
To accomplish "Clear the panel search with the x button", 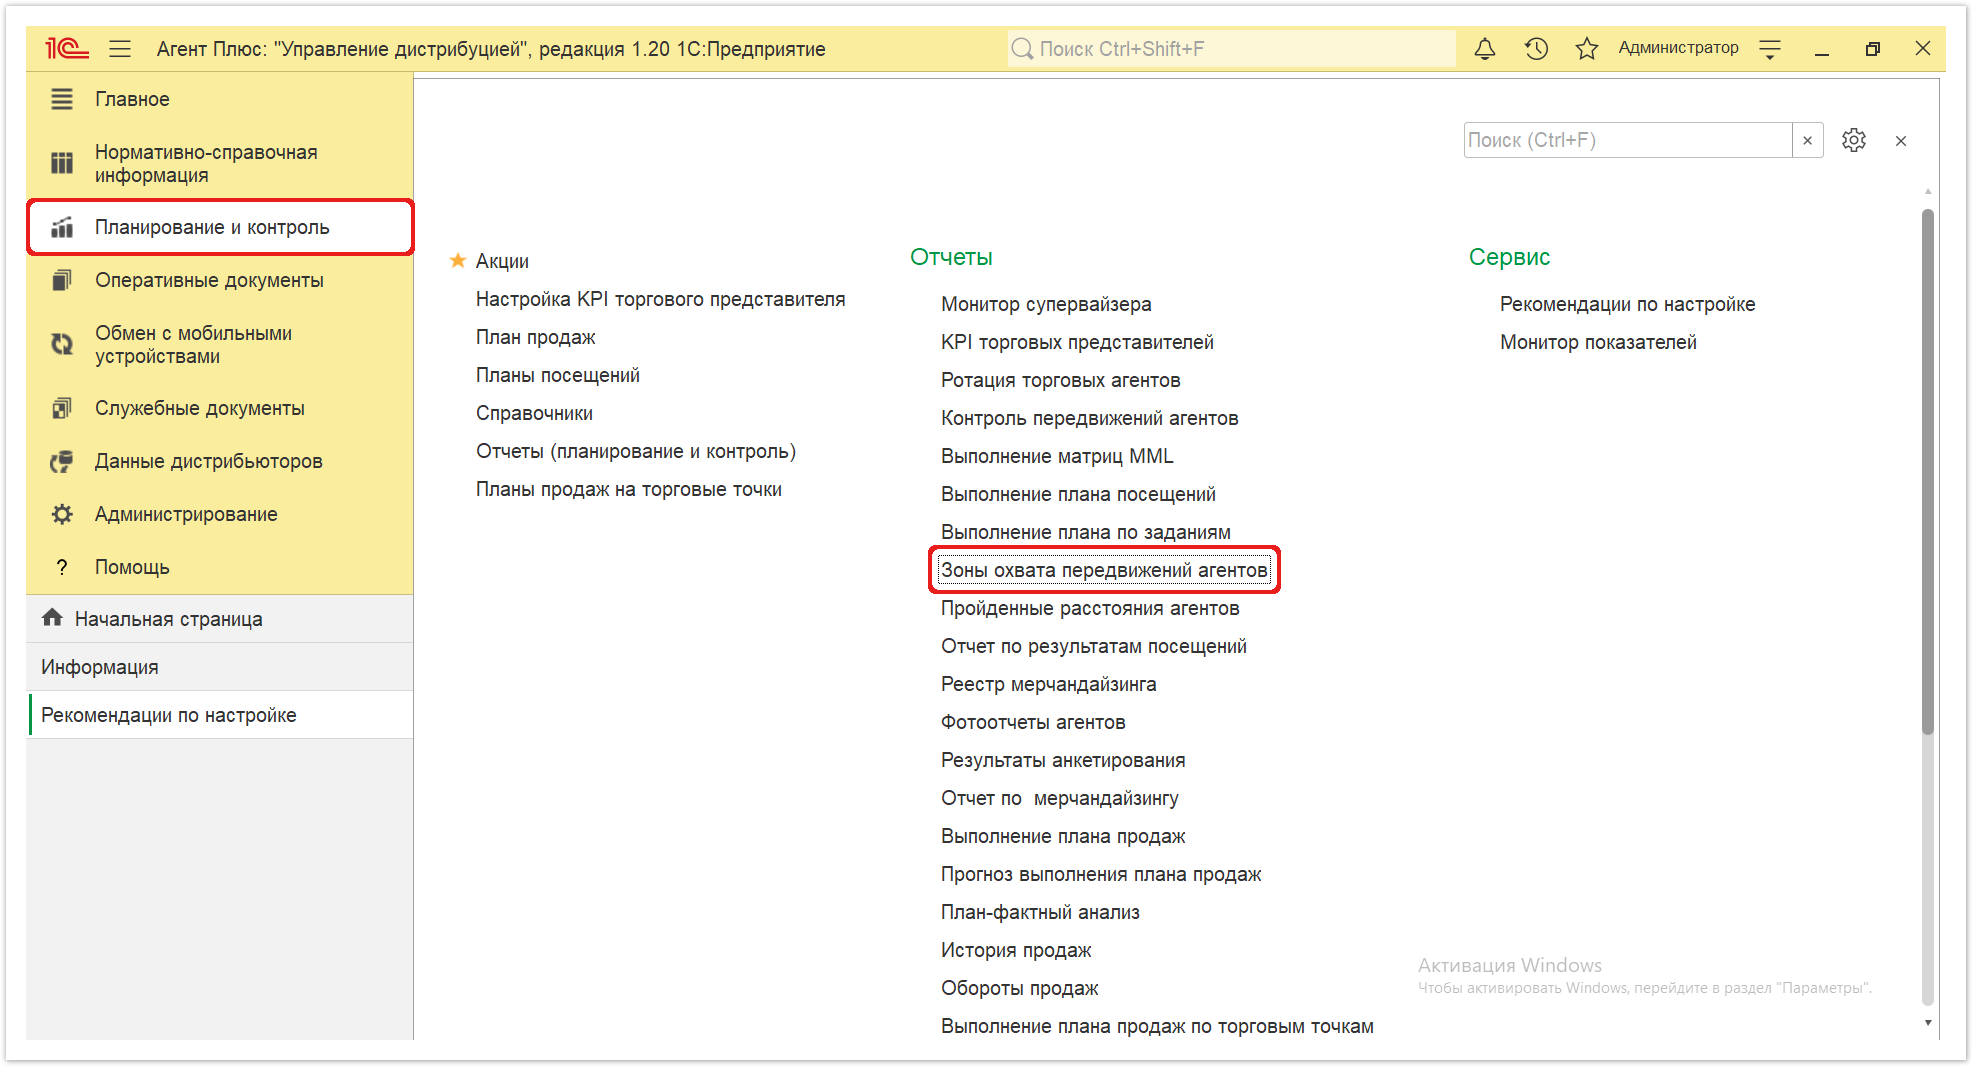I will (1808, 140).
